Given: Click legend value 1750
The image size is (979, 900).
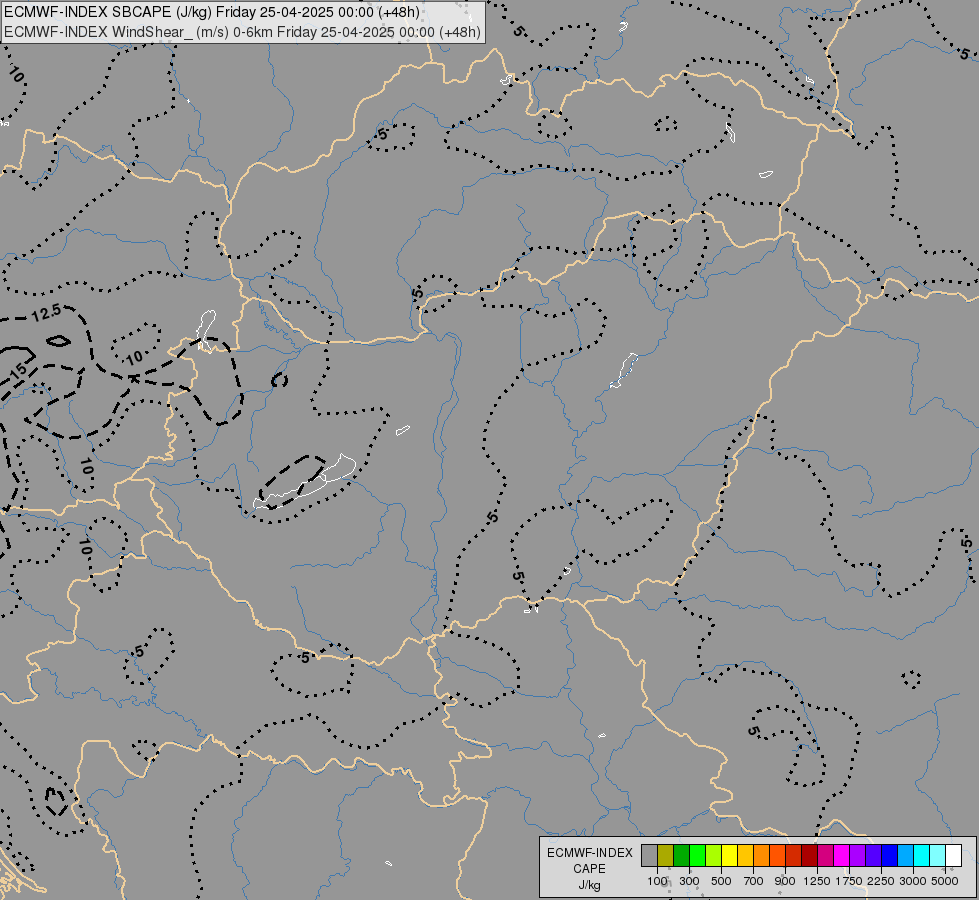Looking at the screenshot, I should tap(849, 881).
